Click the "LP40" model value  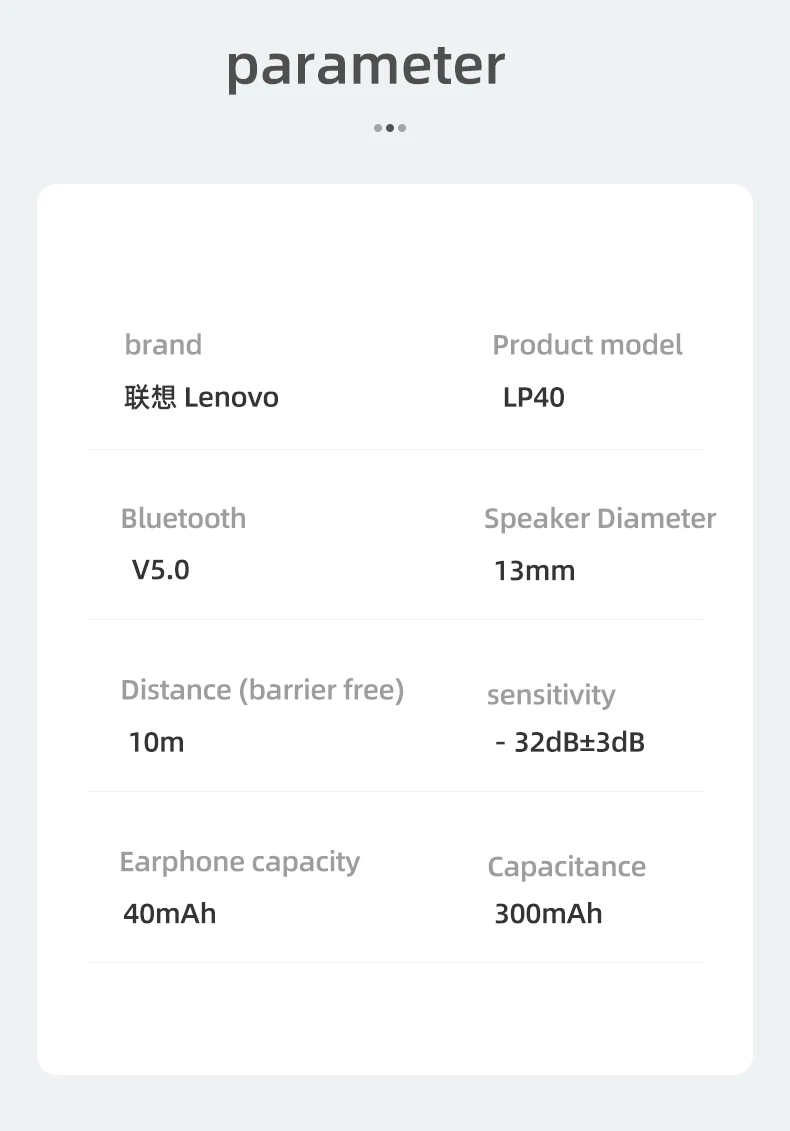pyautogui.click(x=534, y=397)
